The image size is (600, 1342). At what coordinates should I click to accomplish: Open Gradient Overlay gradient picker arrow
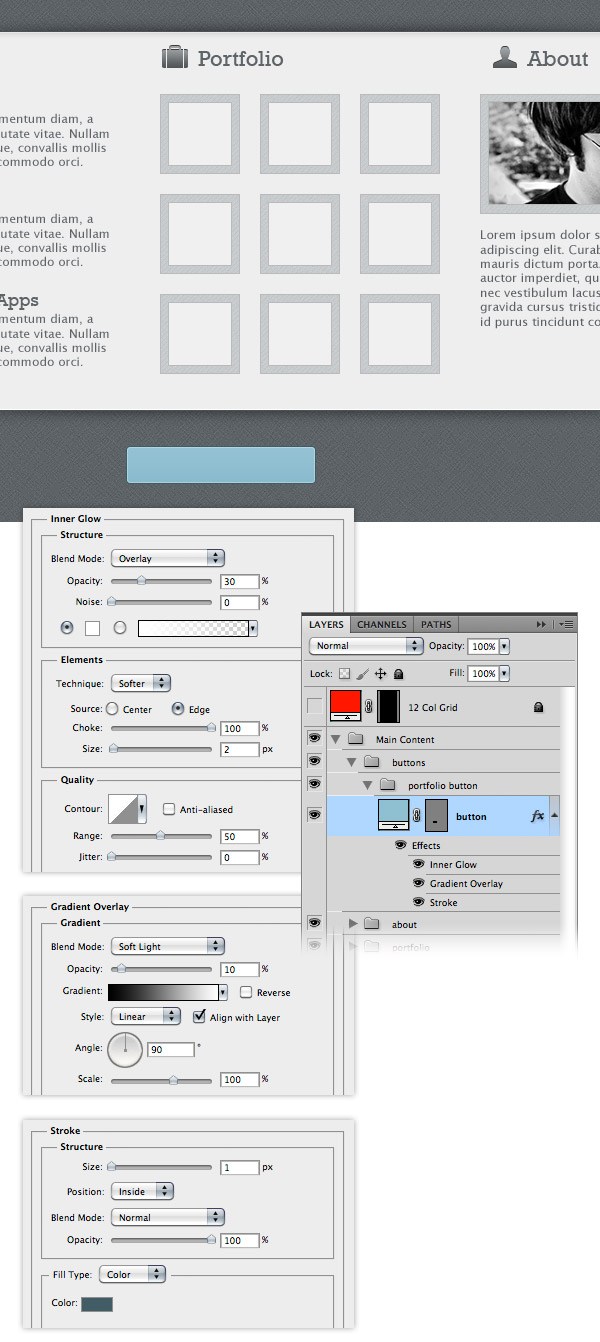point(223,992)
